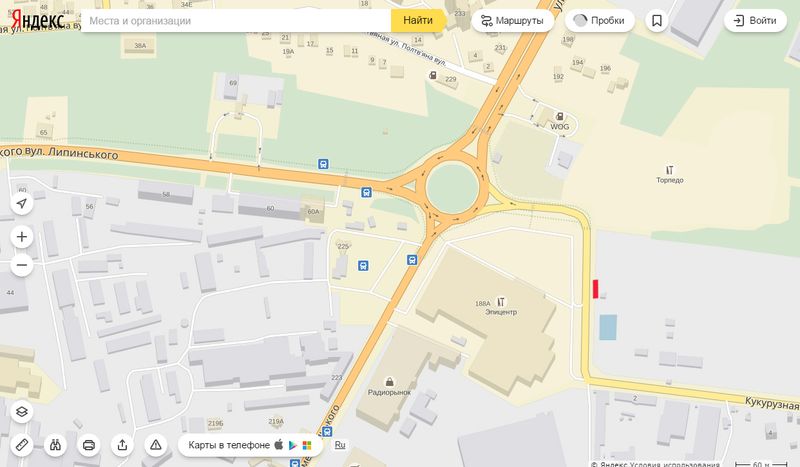
Task: Click the zoom out minus button
Action: click(21, 265)
